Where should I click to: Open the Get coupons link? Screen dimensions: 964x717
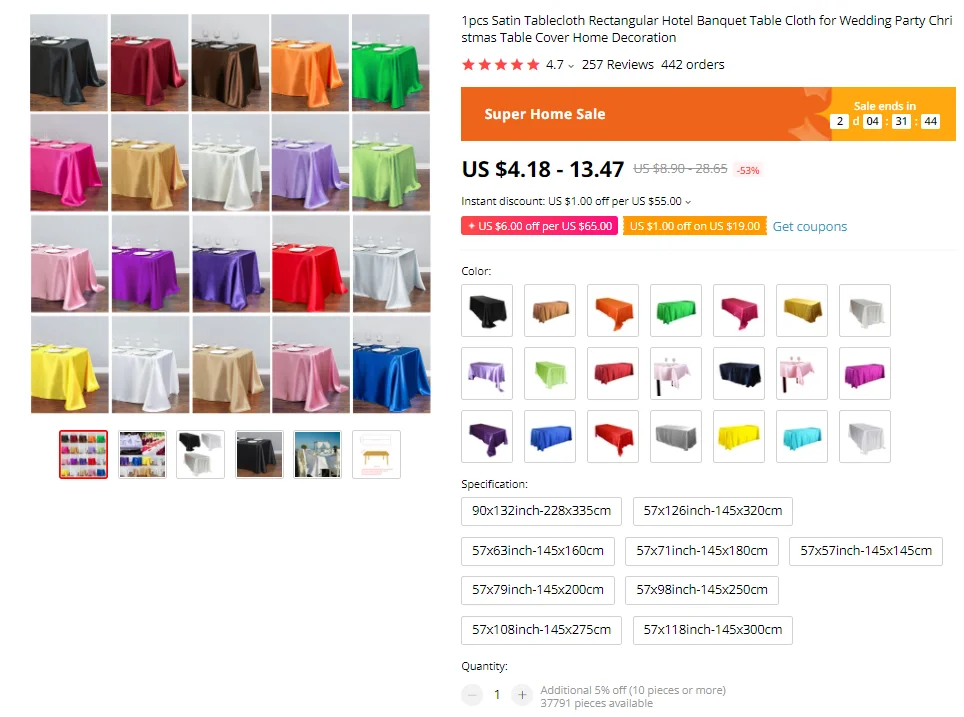[x=810, y=226]
